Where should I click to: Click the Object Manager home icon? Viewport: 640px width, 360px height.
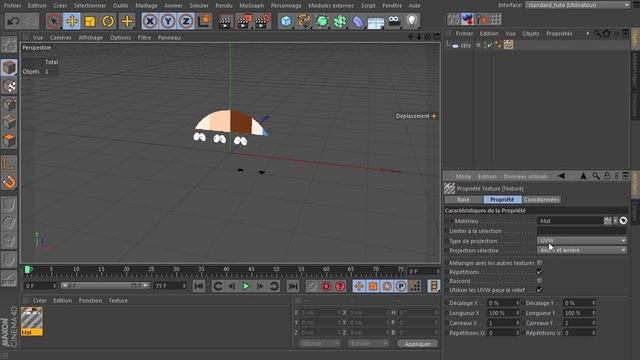607,33
